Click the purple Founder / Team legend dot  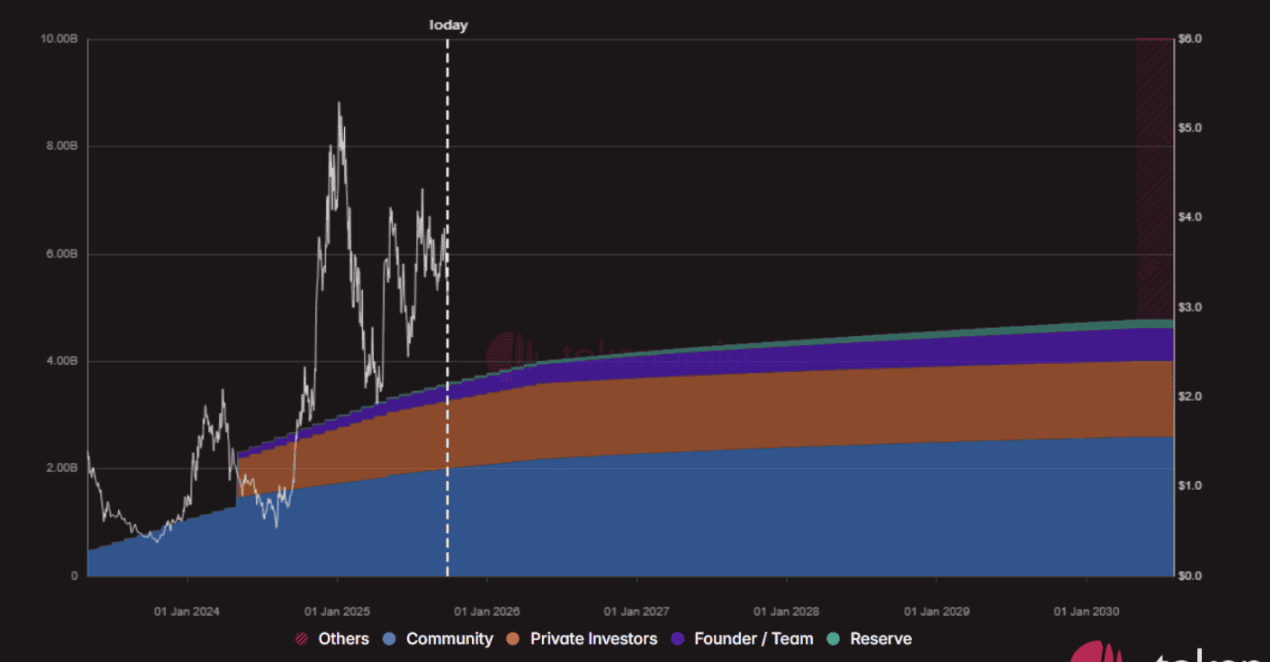coord(677,639)
